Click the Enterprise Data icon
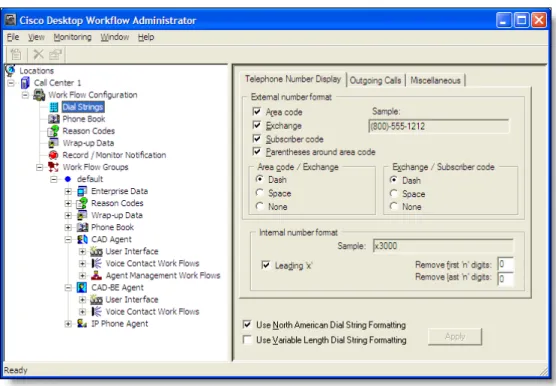Image resolution: width=556 pixels, height=386 pixels. click(x=82, y=191)
